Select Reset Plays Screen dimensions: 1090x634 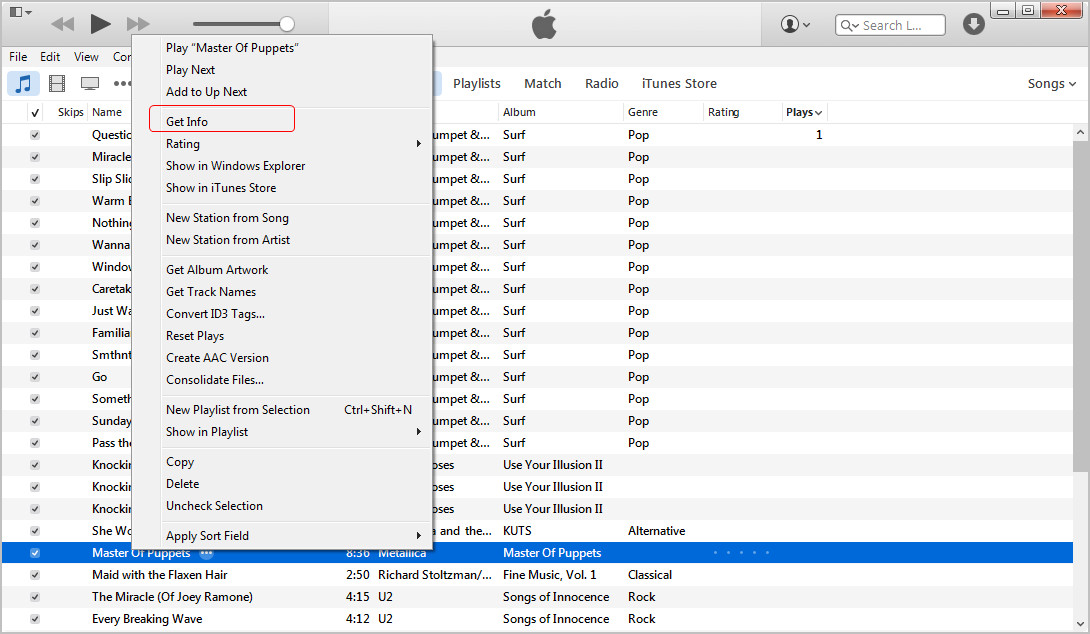coord(195,336)
